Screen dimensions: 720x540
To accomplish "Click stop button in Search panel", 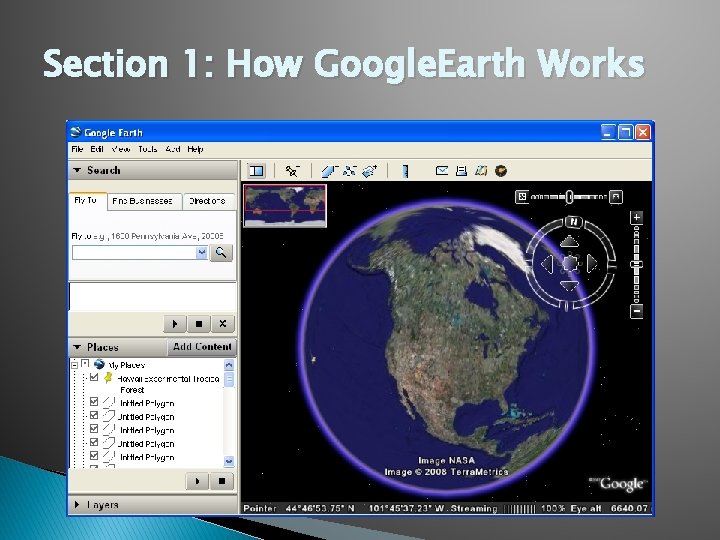I will (199, 324).
